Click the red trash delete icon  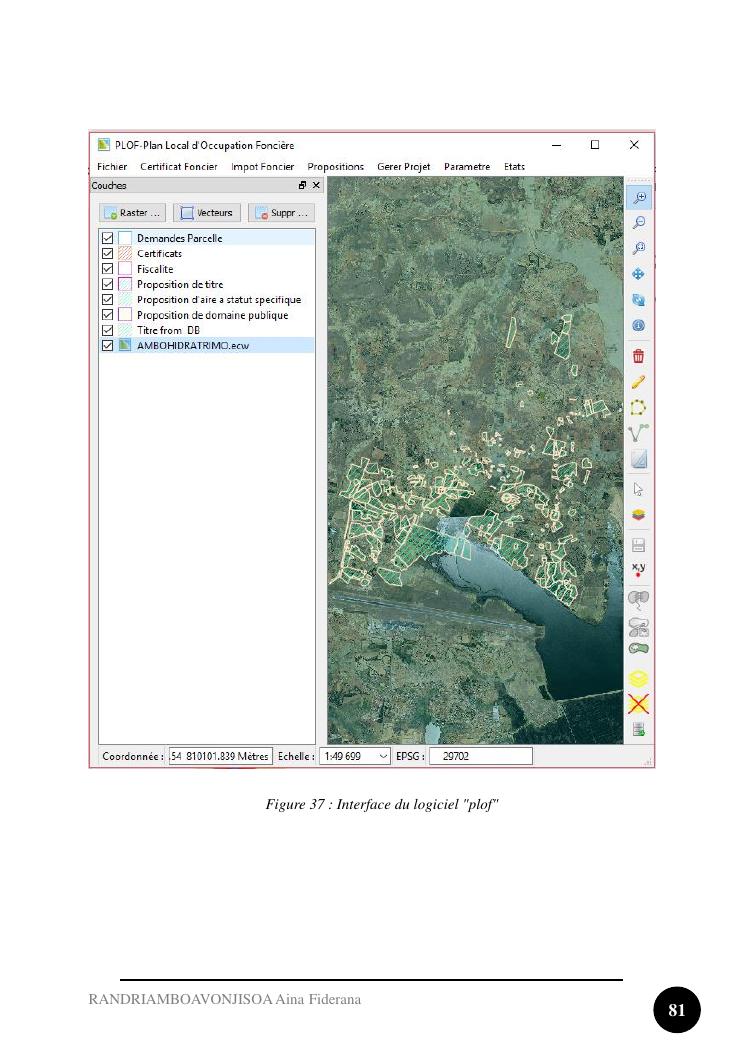638,356
